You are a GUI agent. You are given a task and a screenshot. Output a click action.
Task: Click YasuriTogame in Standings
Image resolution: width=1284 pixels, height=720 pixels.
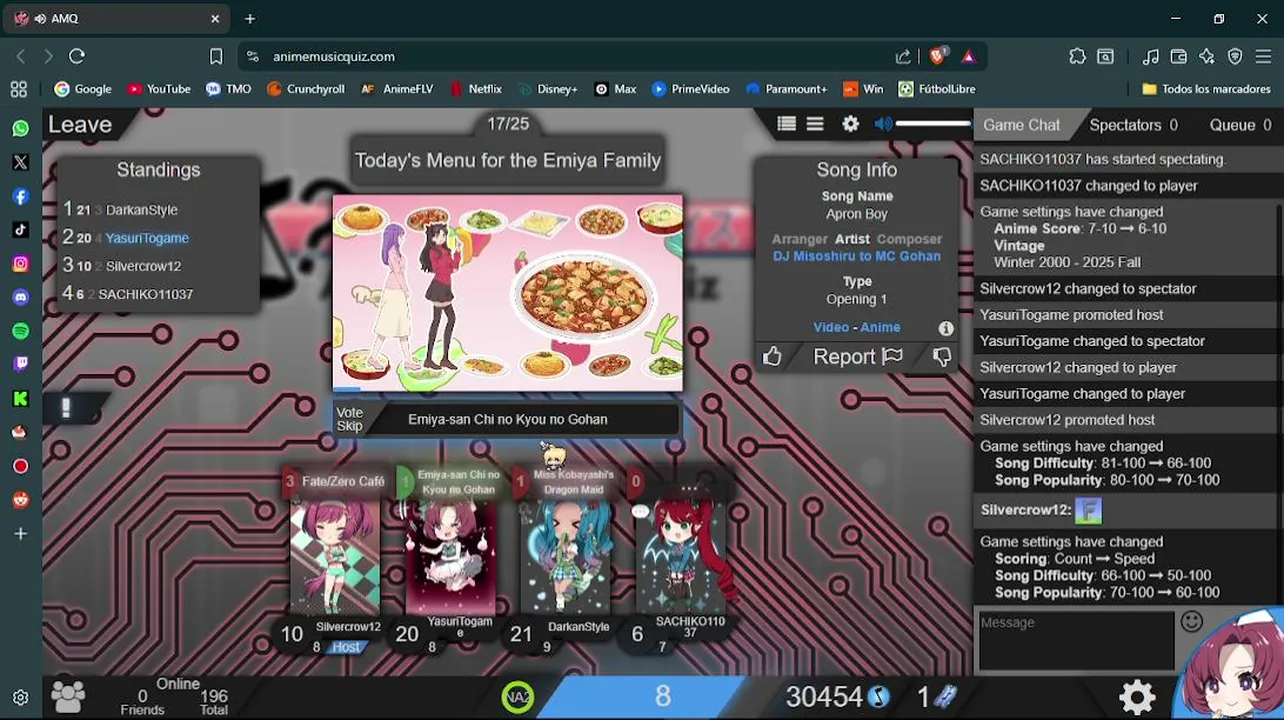[147, 238]
